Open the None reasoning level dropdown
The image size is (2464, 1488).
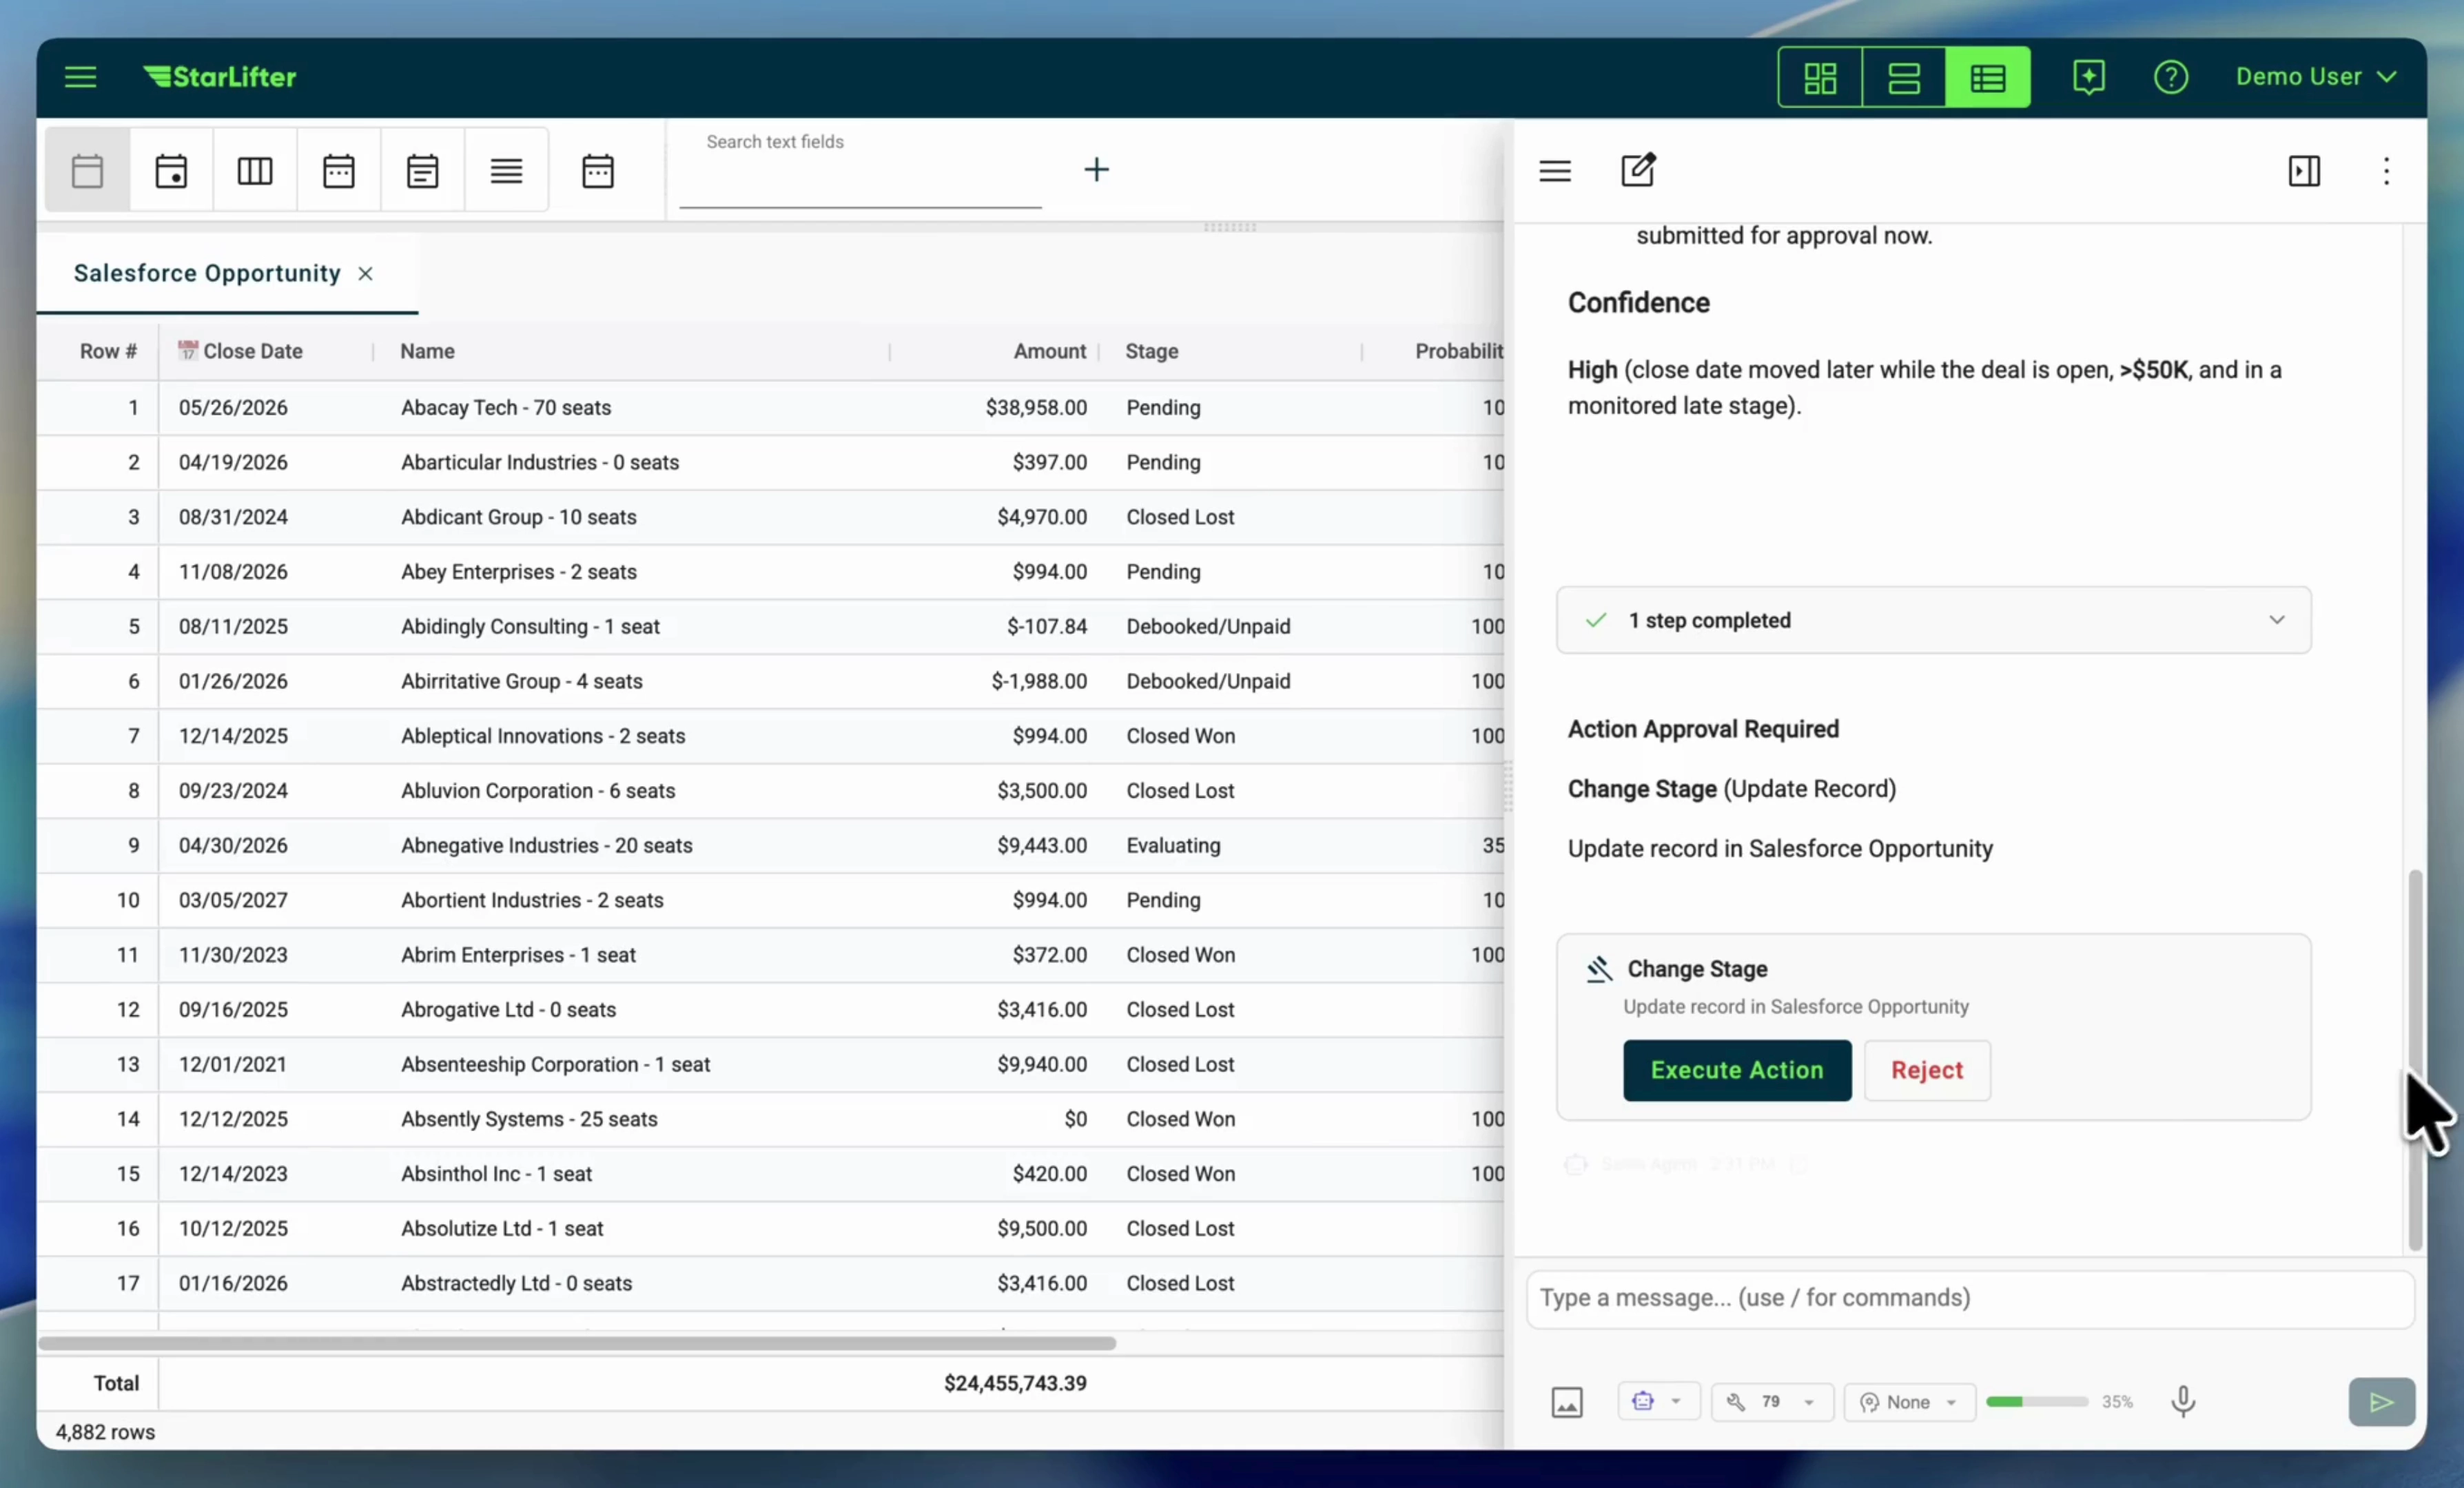(x=1908, y=1402)
